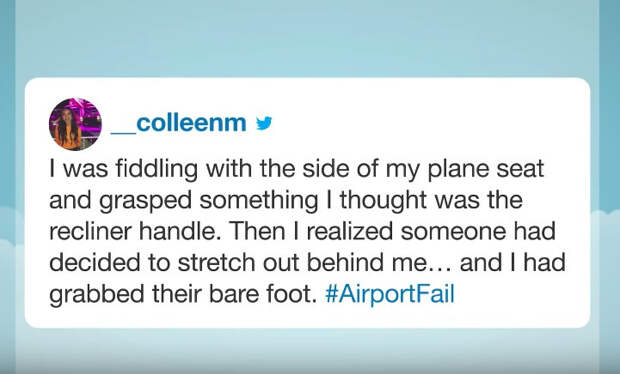Click the empty white area right of the Twitter bird

tap(427, 123)
